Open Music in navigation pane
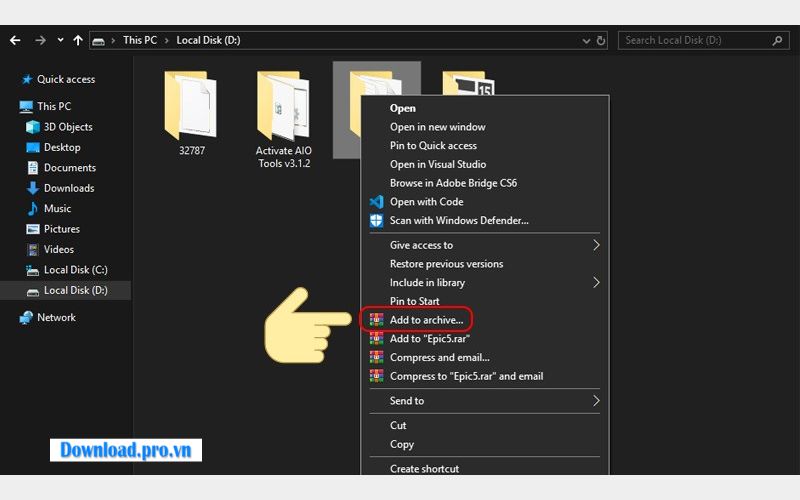This screenshot has width=800, height=500. click(x=57, y=208)
